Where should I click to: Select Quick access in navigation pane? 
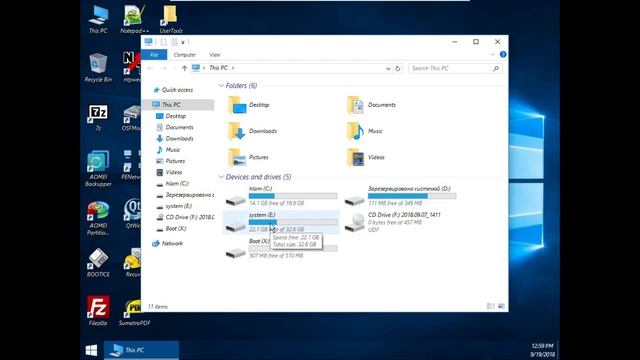click(x=177, y=90)
